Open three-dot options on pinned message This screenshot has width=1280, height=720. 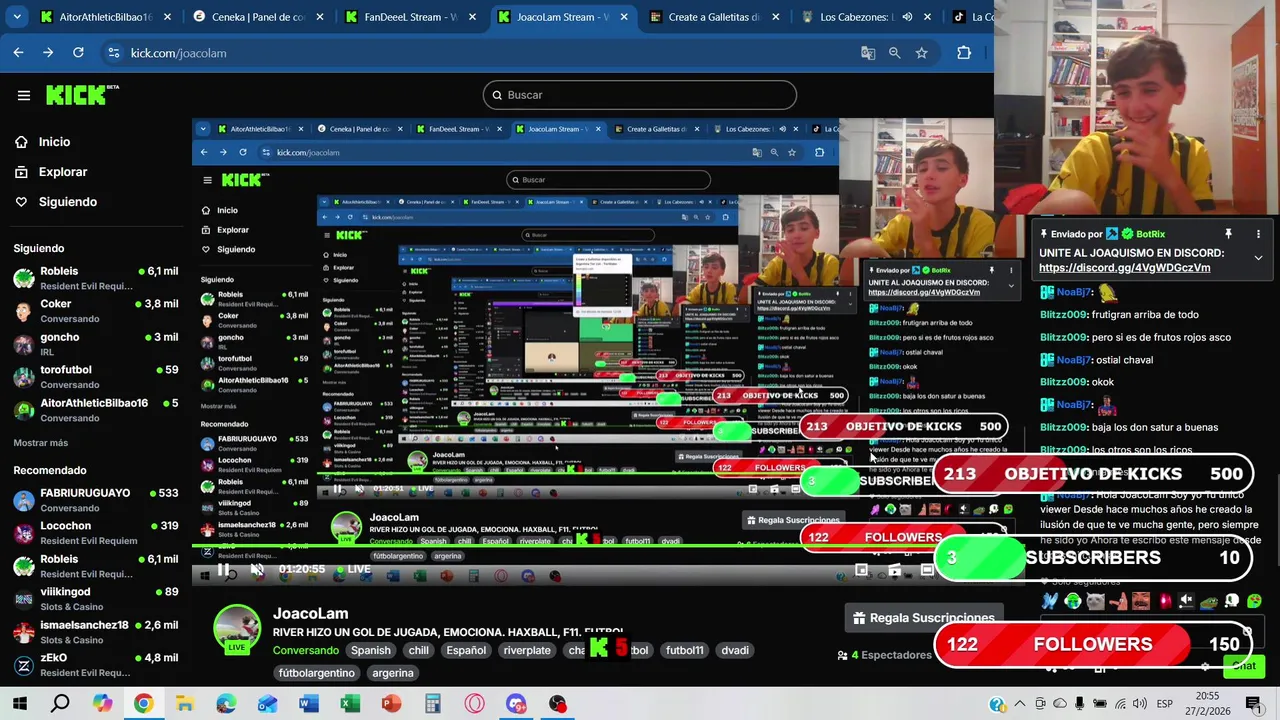[x=1258, y=234]
